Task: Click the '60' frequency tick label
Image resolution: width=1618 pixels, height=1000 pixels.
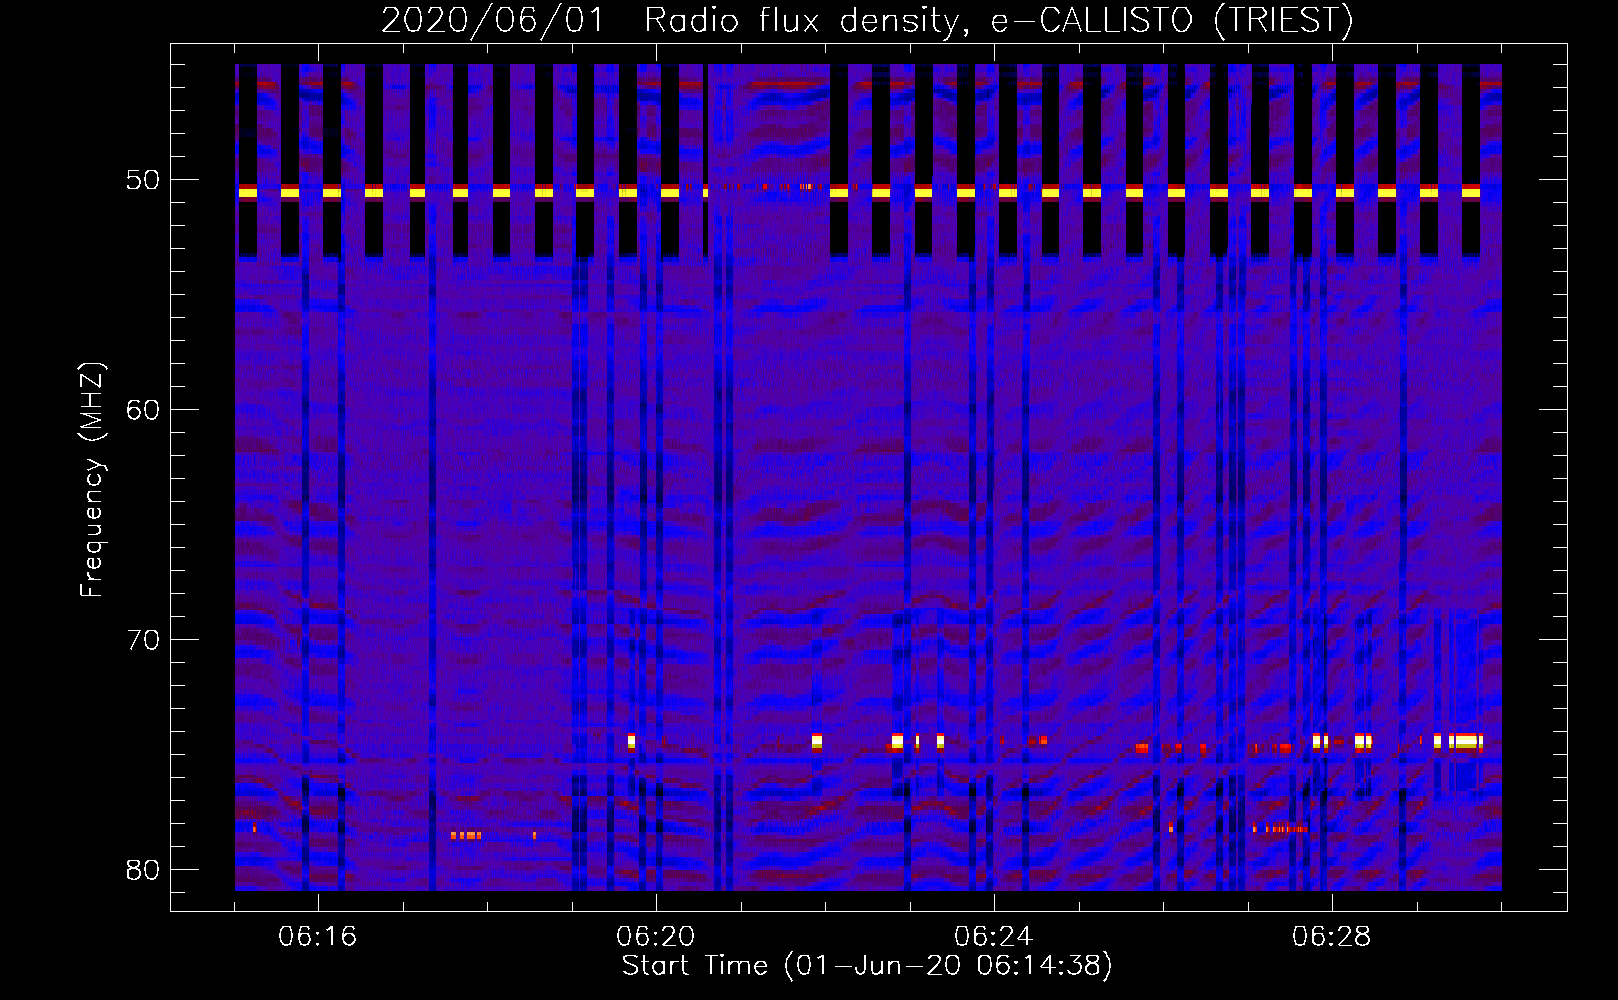Action: click(144, 410)
